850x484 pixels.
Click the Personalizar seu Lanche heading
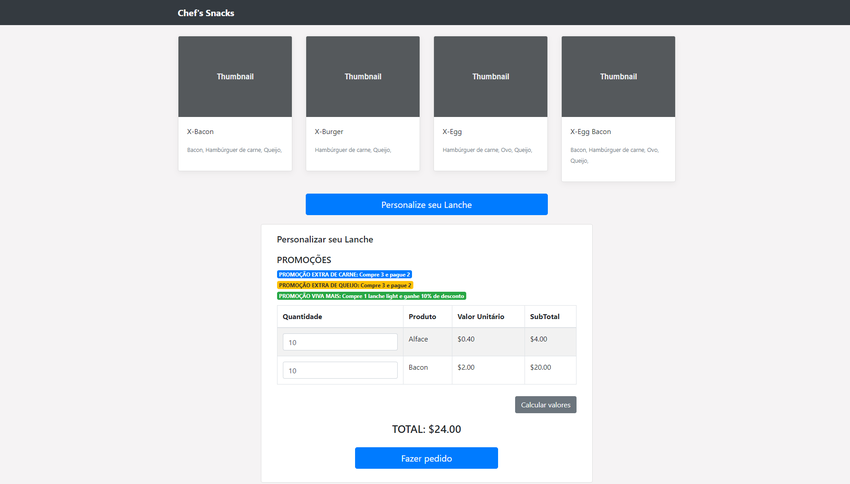(325, 240)
